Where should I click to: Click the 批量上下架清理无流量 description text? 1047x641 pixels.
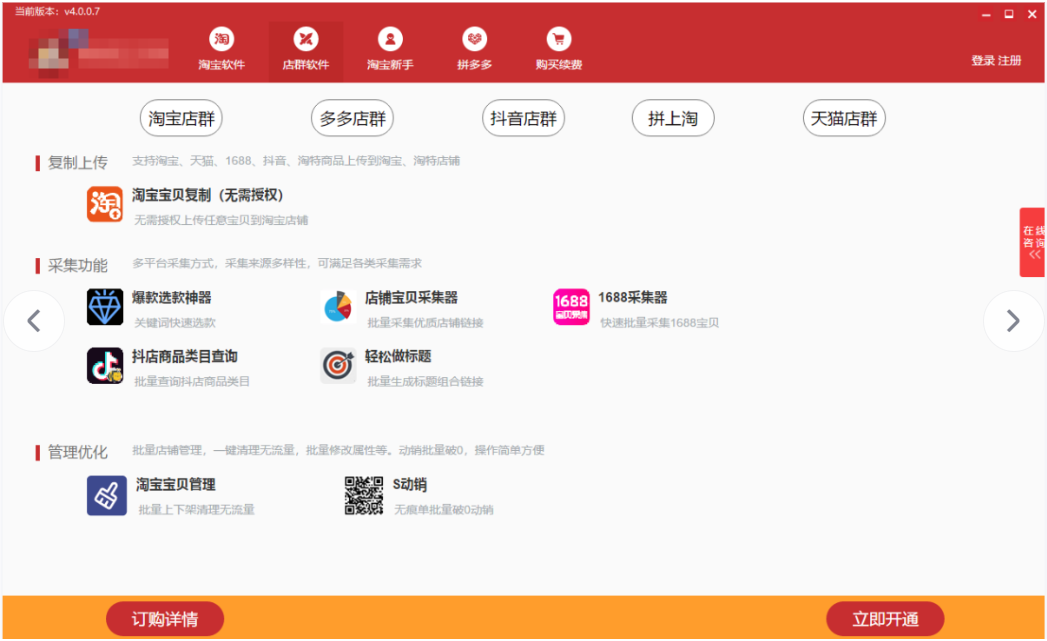point(196,510)
